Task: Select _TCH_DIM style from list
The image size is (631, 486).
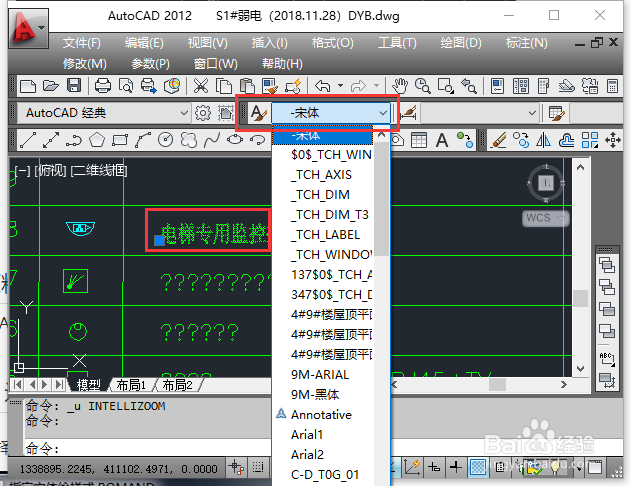Action: pos(321,195)
